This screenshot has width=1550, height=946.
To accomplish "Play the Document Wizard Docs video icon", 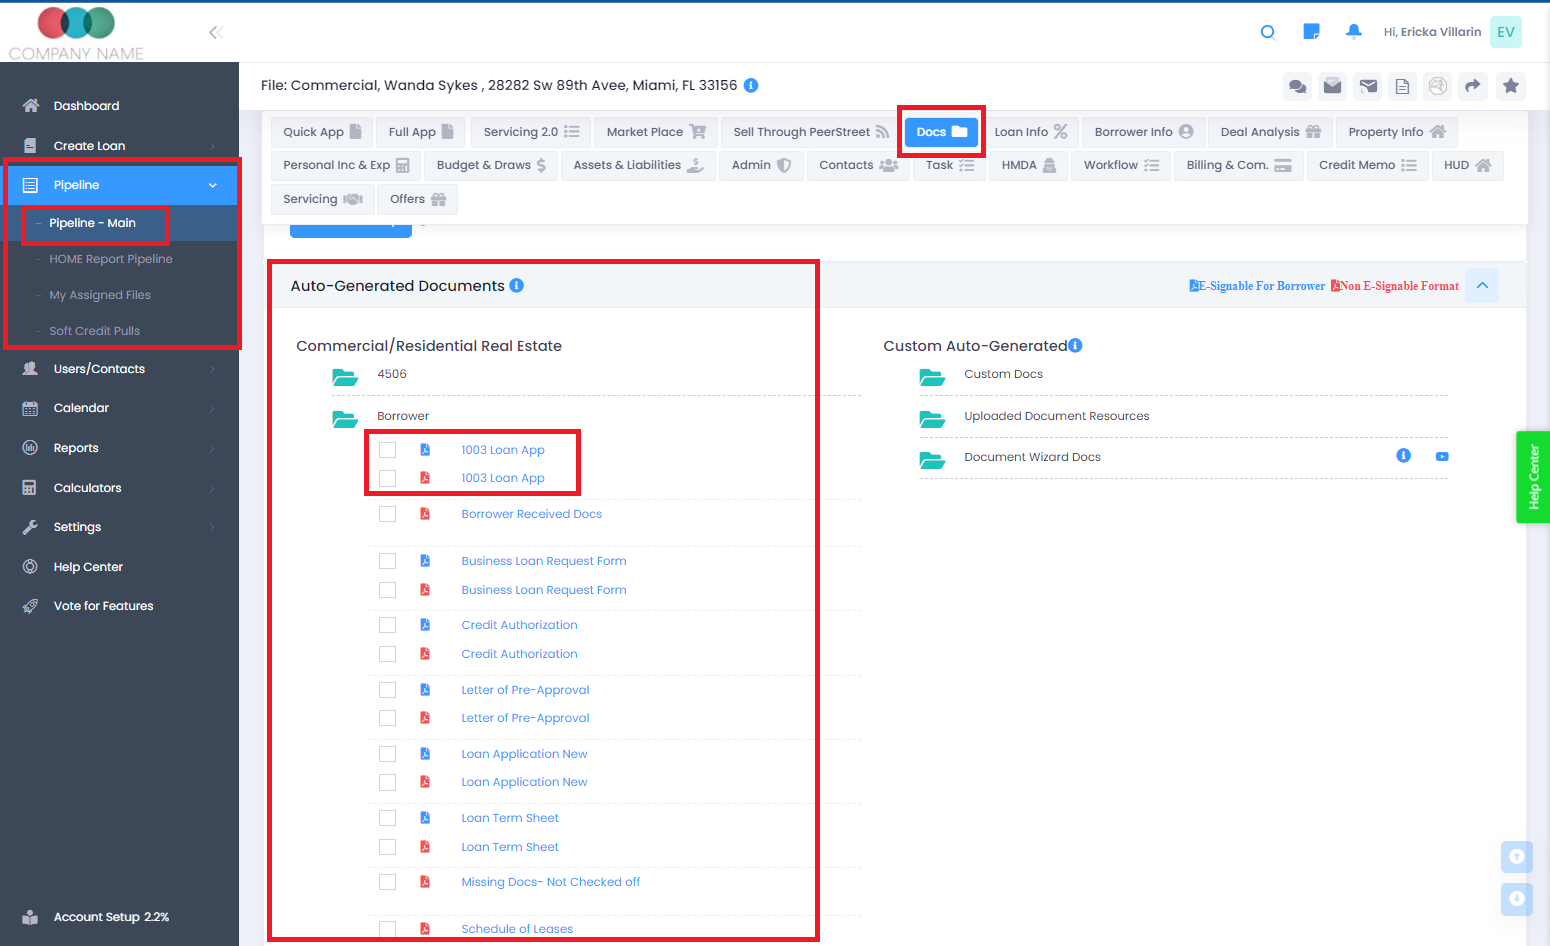I will (1441, 457).
